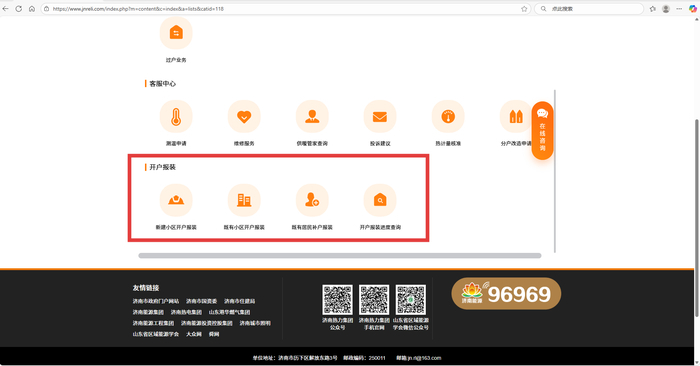Click the 邮政编码 250011 text

pyautogui.click(x=364, y=358)
